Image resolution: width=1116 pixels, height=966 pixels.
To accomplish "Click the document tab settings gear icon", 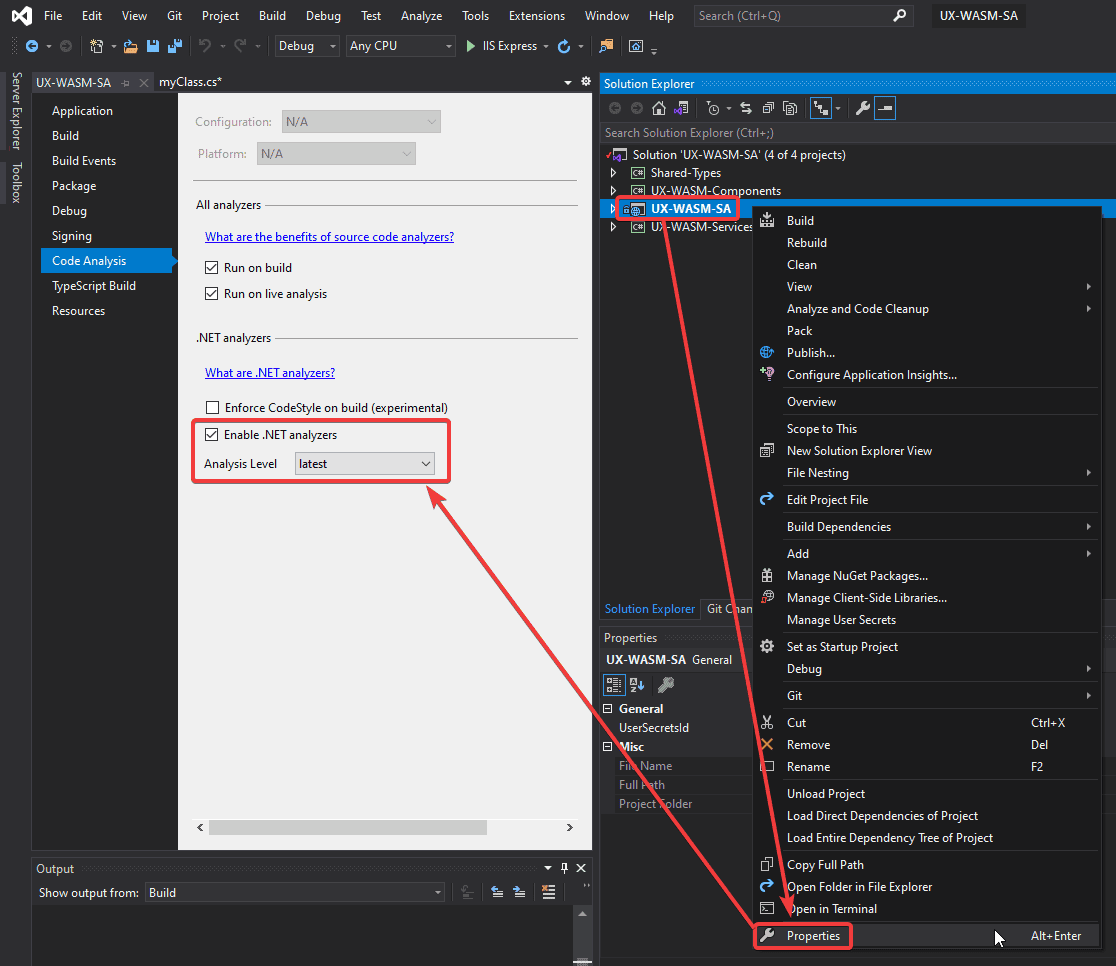I will [x=586, y=82].
